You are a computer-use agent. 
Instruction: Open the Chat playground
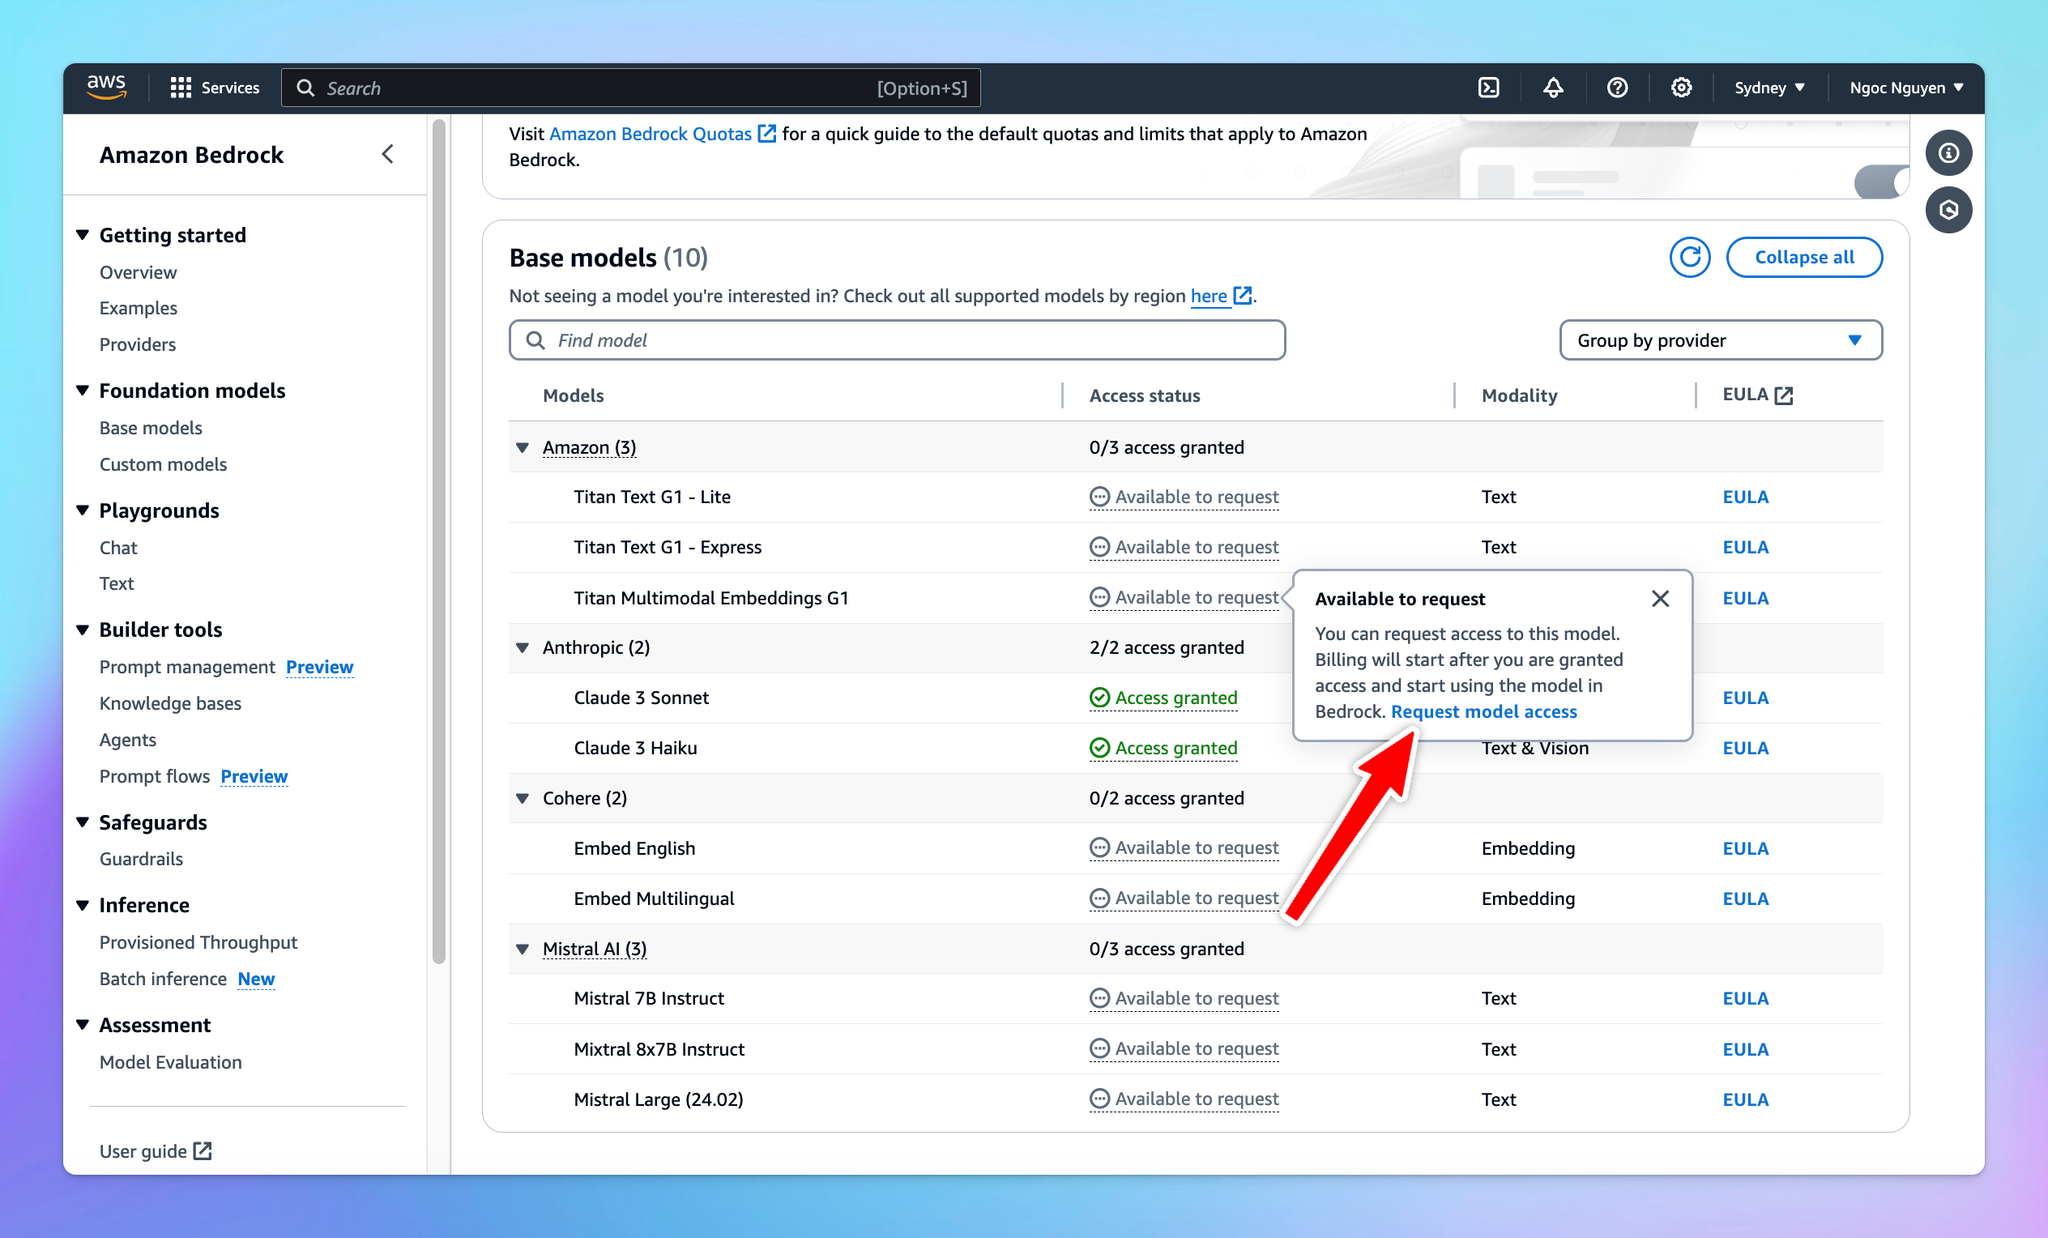coord(118,548)
